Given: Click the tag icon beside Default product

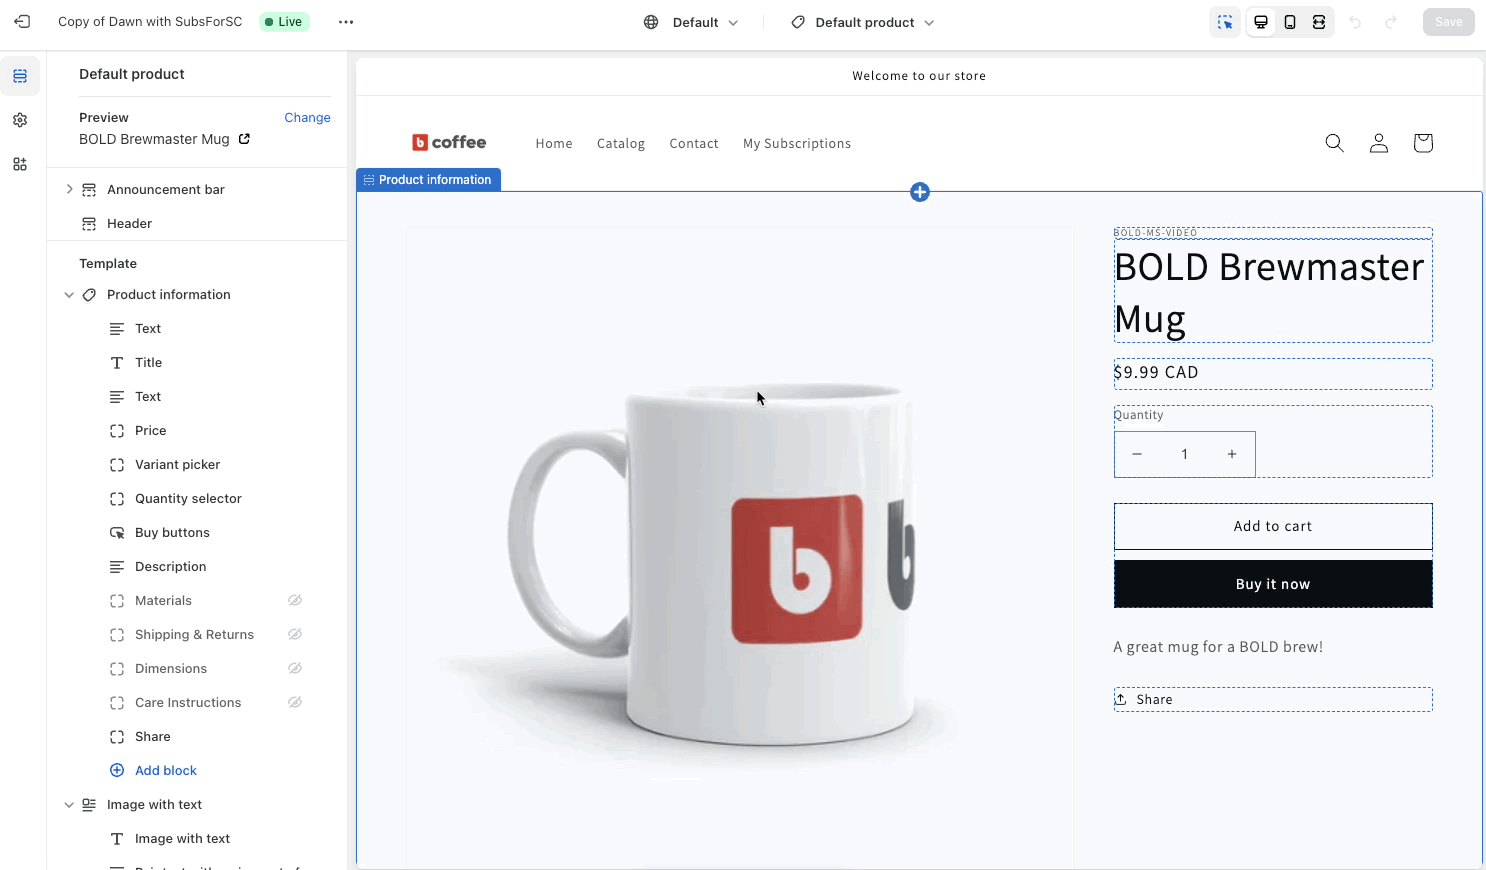Looking at the screenshot, I should point(798,22).
